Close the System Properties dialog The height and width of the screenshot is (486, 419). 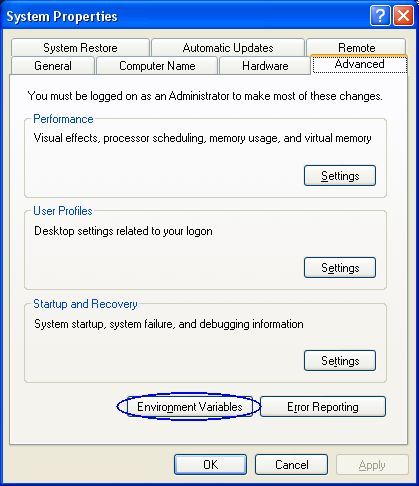(403, 16)
